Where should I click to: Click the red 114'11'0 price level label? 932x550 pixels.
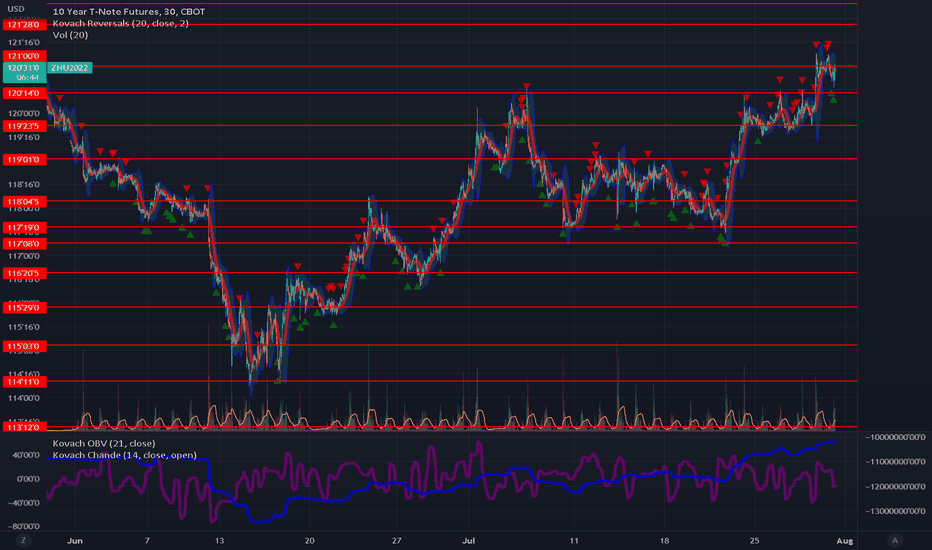(x=24, y=382)
